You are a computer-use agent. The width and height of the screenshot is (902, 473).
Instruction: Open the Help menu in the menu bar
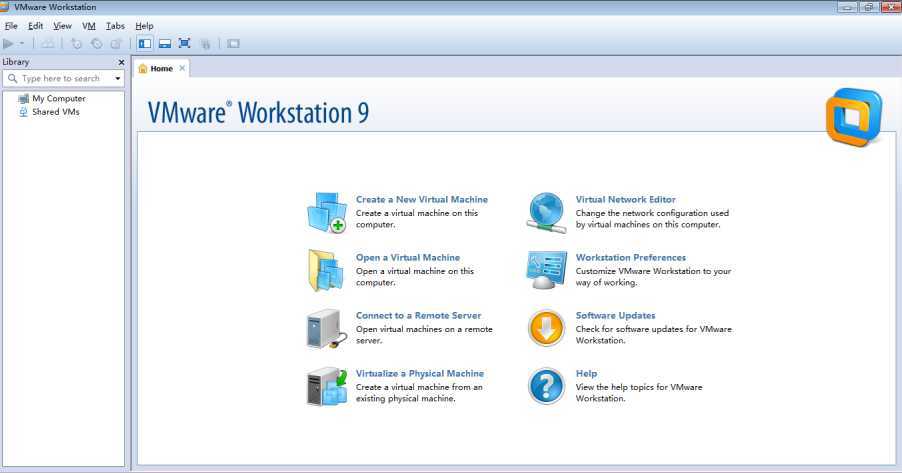click(x=144, y=26)
